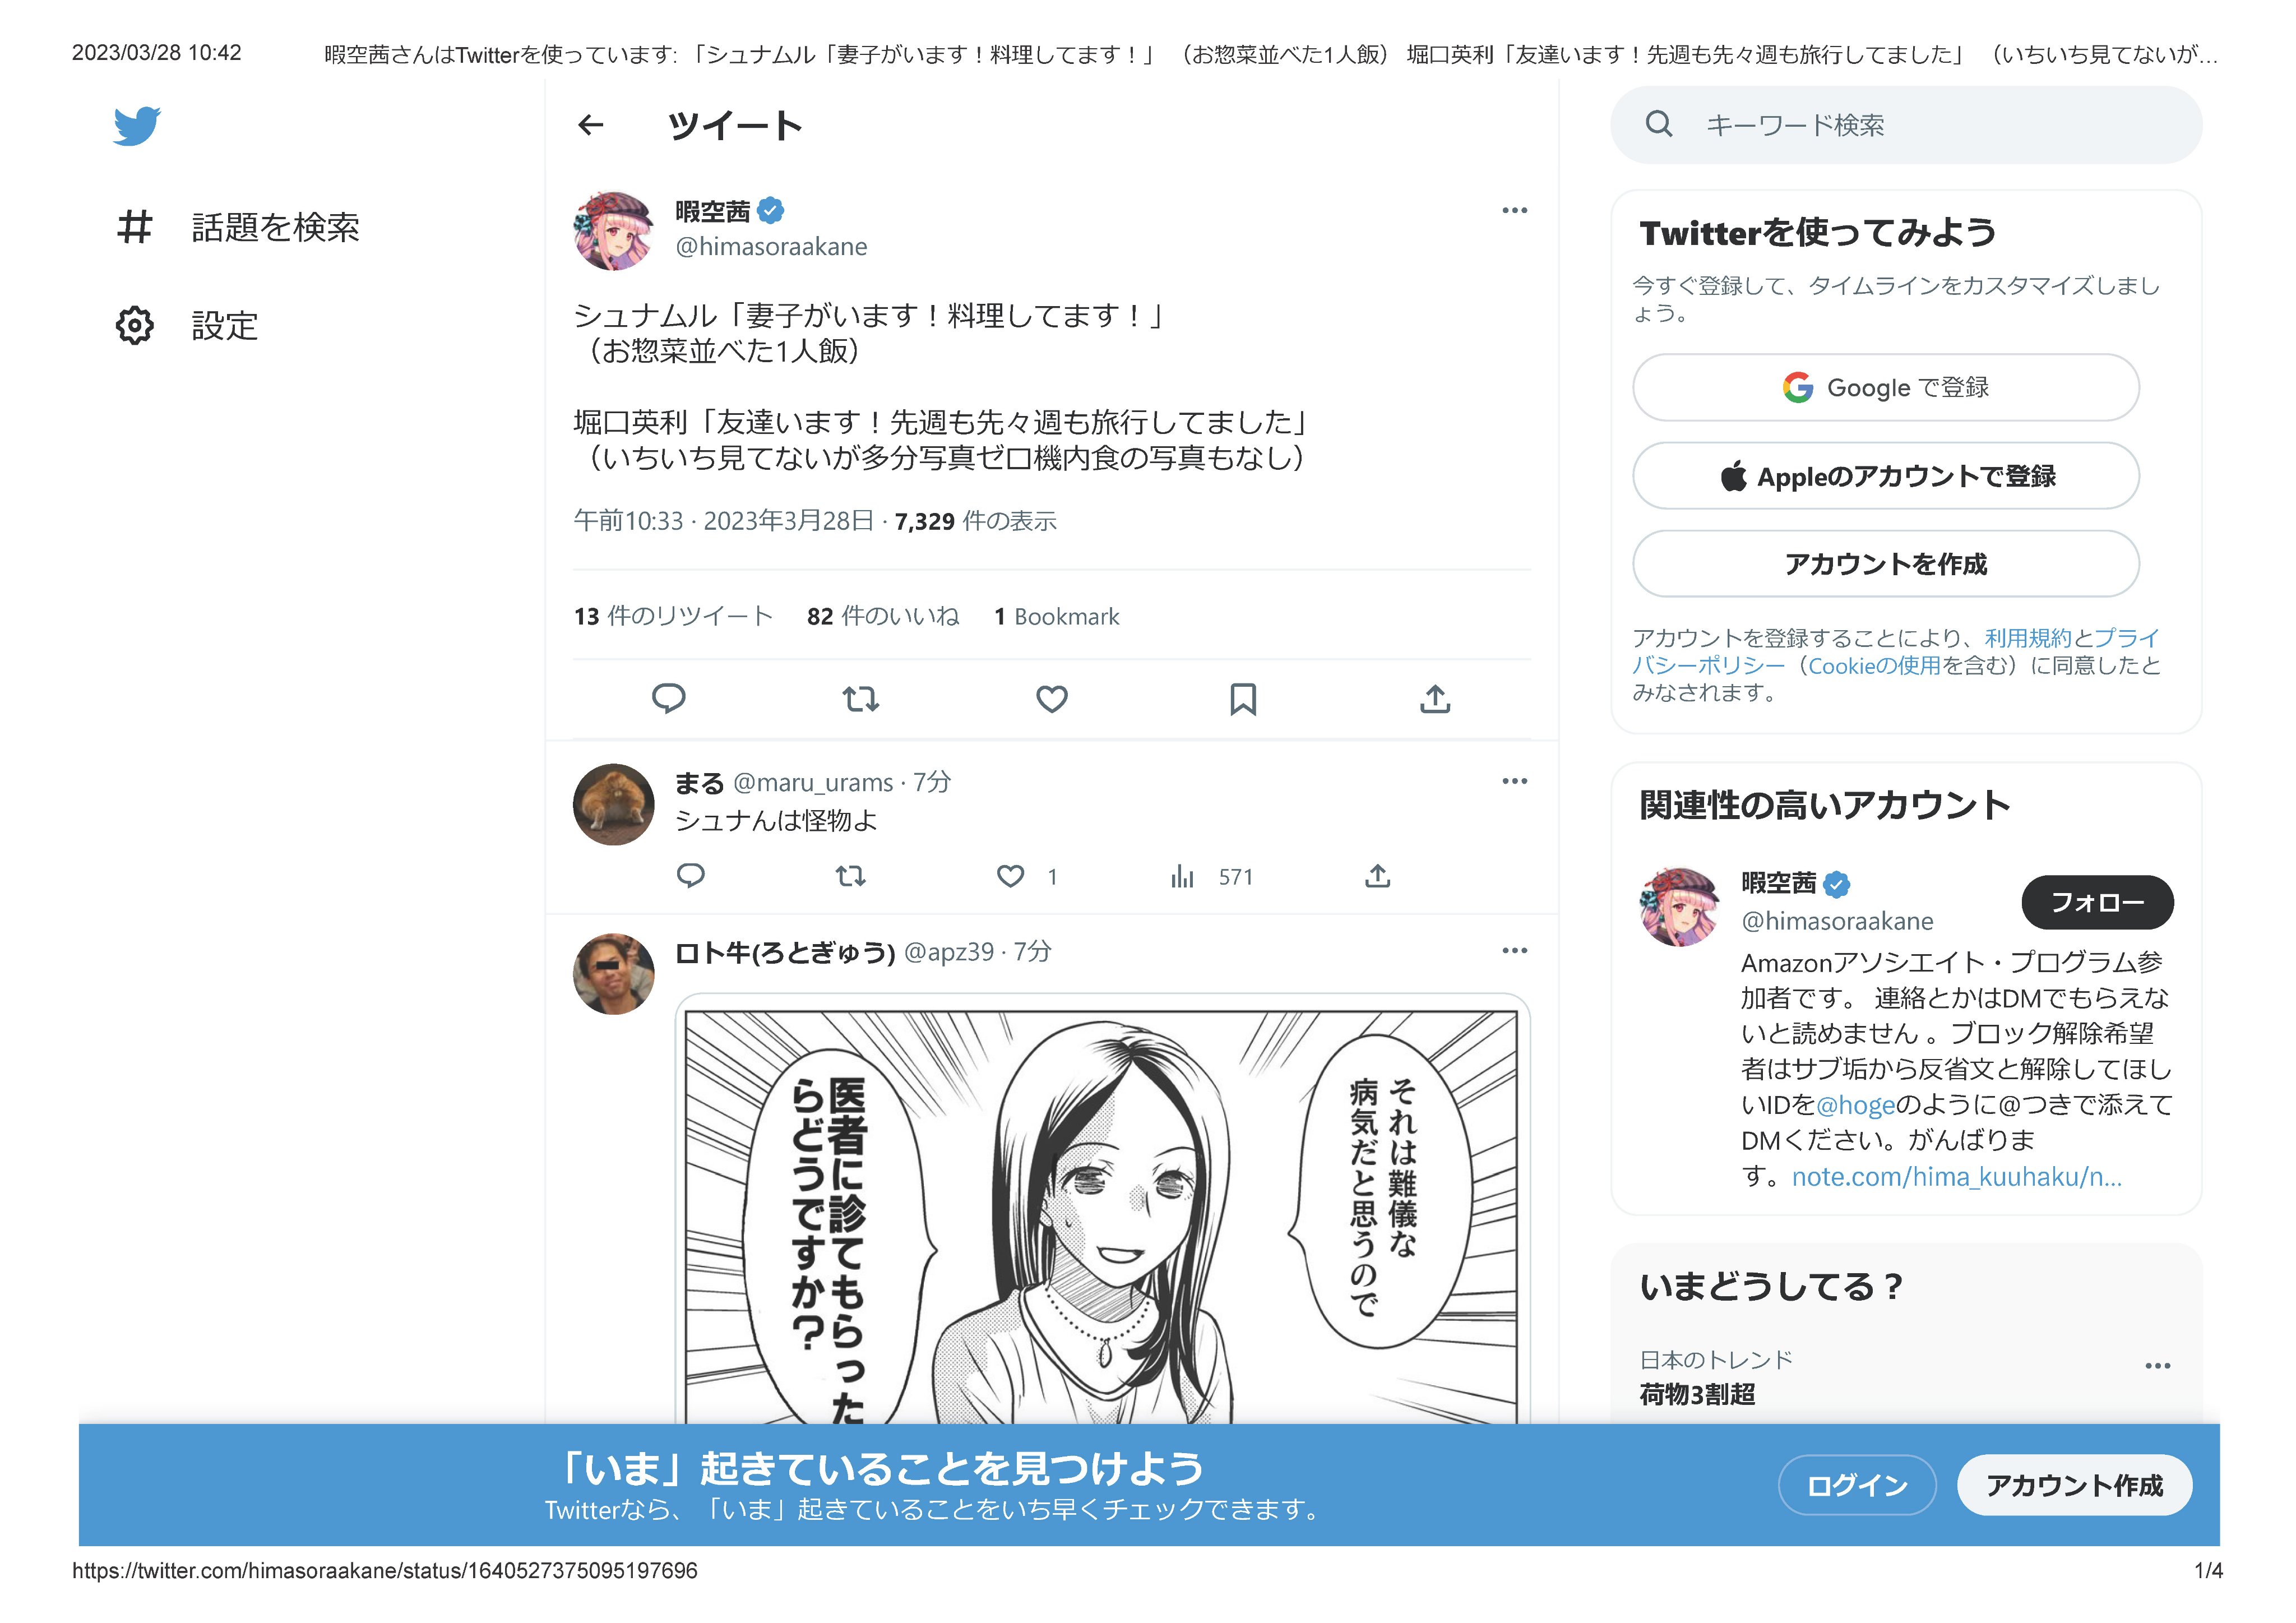Click the Google で登録 button

(1885, 388)
